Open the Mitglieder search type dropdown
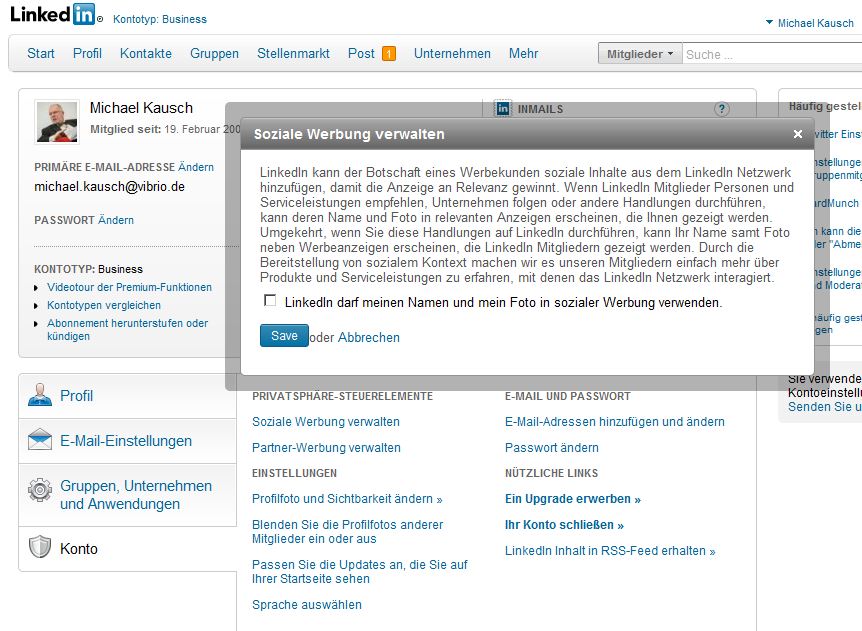This screenshot has width=862, height=631. point(640,54)
